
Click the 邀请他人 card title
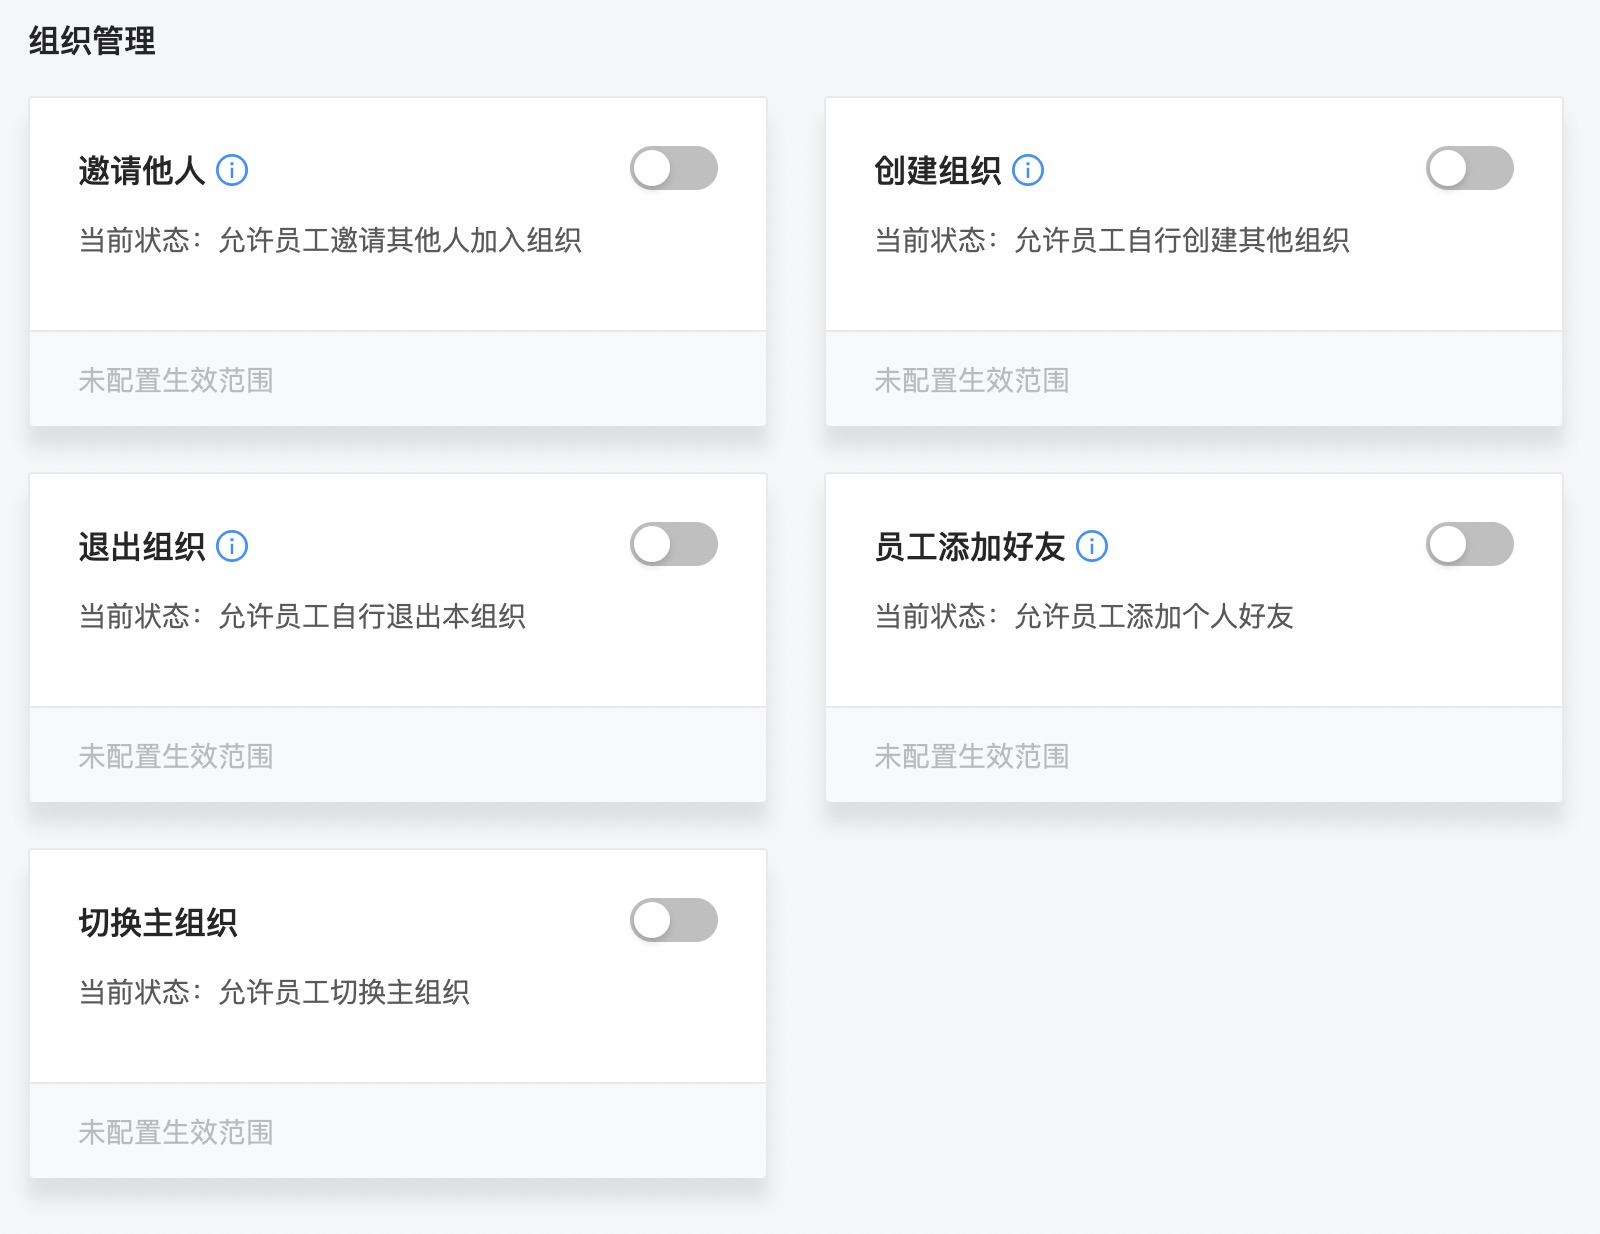pos(142,171)
